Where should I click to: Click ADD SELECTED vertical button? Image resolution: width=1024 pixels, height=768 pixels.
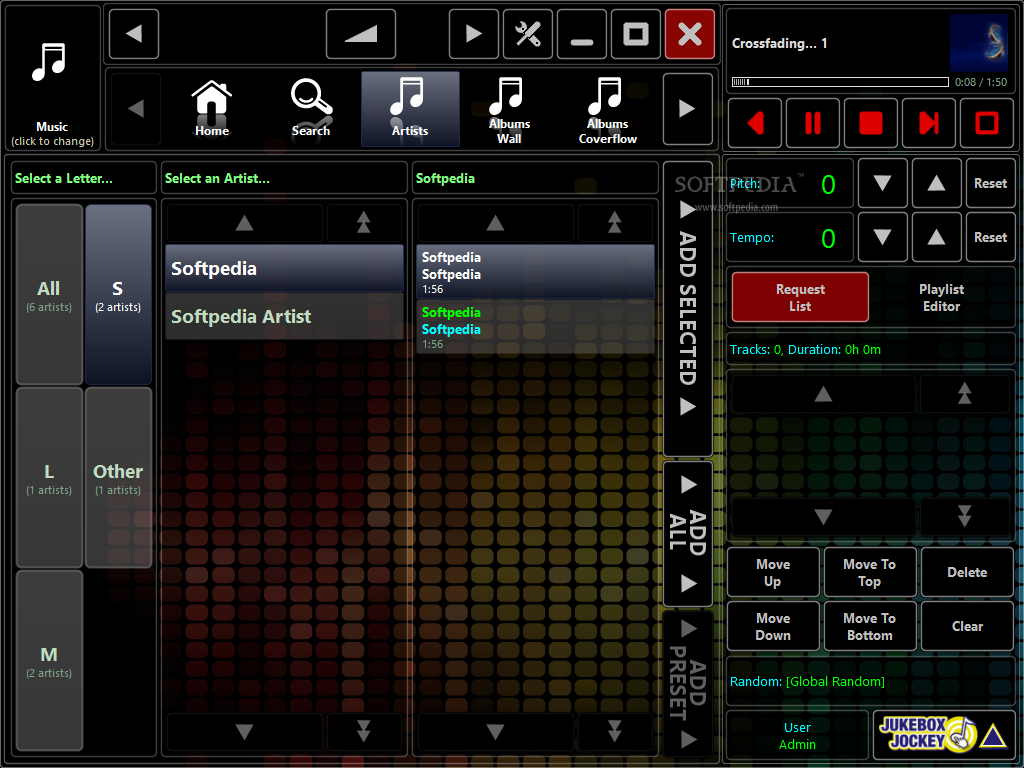pyautogui.click(x=688, y=309)
